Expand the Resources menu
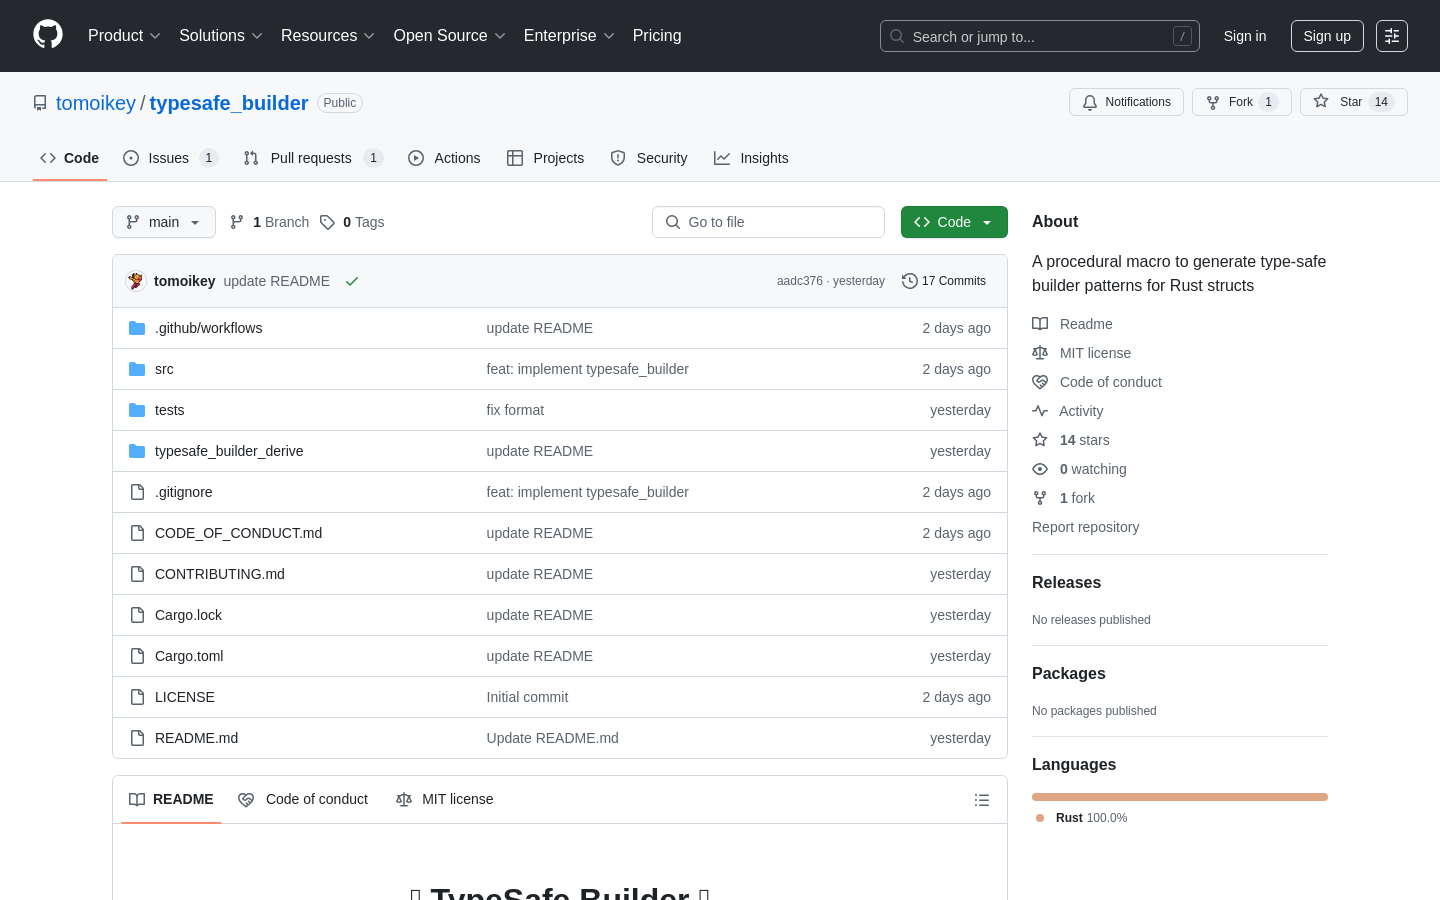The image size is (1440, 900). tap(328, 35)
